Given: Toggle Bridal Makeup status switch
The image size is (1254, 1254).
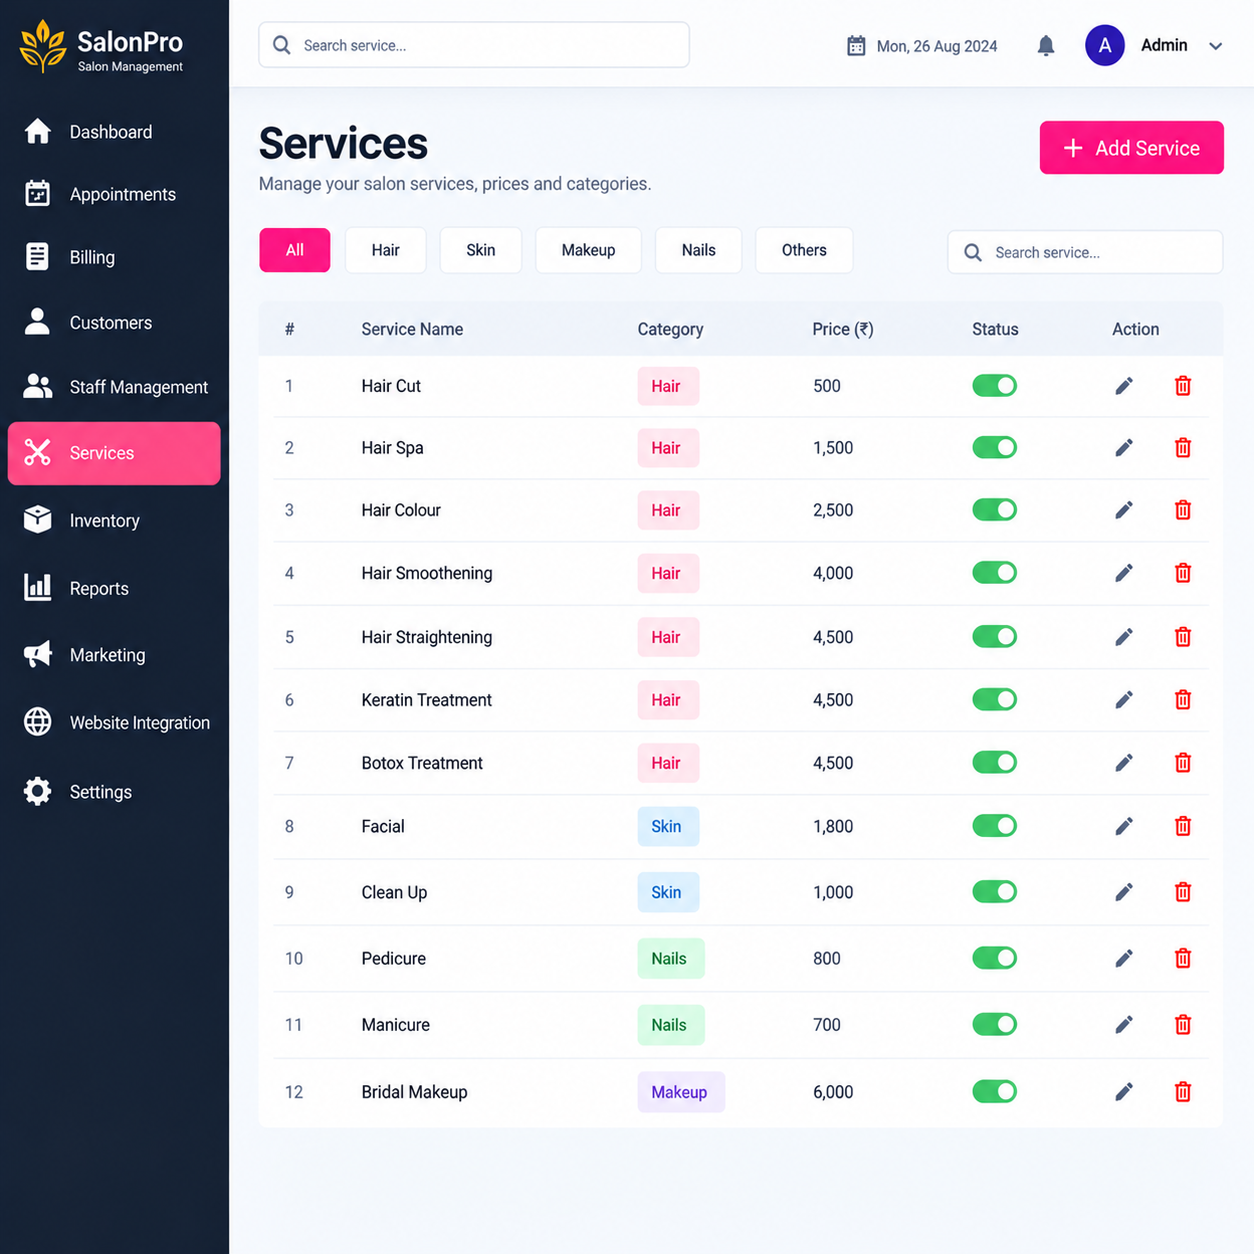Looking at the screenshot, I should coord(994,1092).
